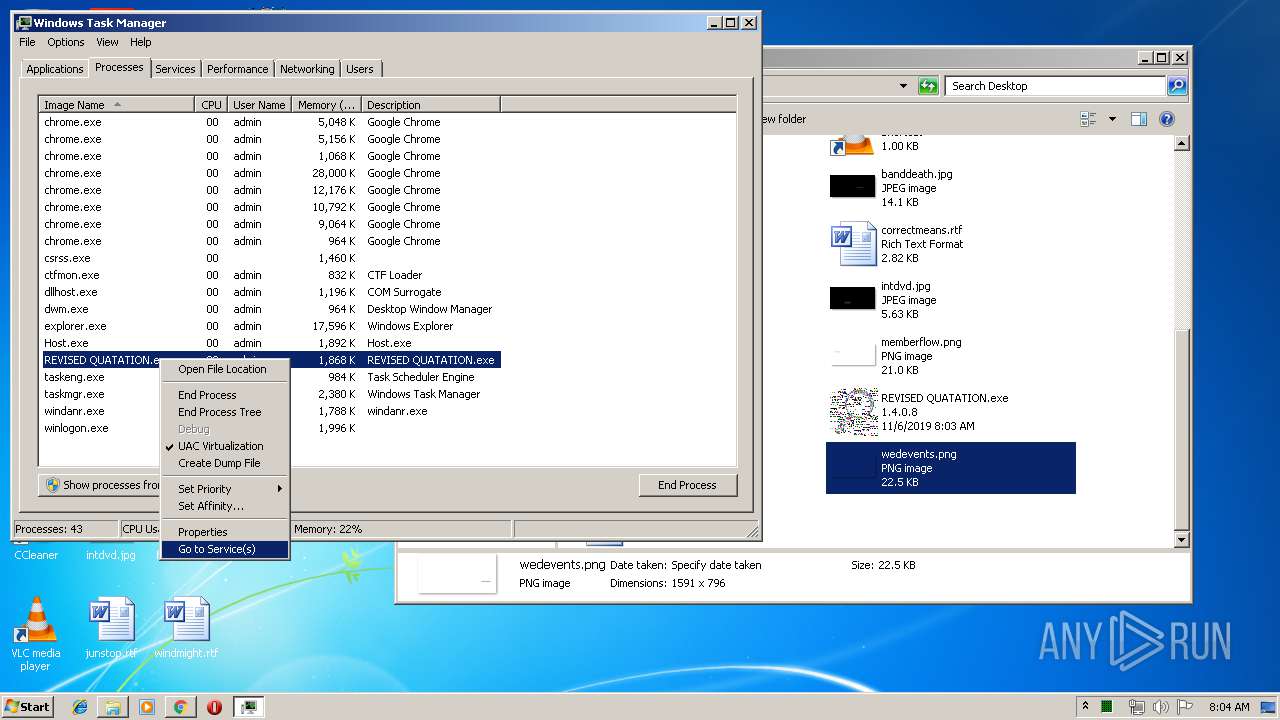Click the Start button
This screenshot has height=720, width=1280.
(27, 707)
